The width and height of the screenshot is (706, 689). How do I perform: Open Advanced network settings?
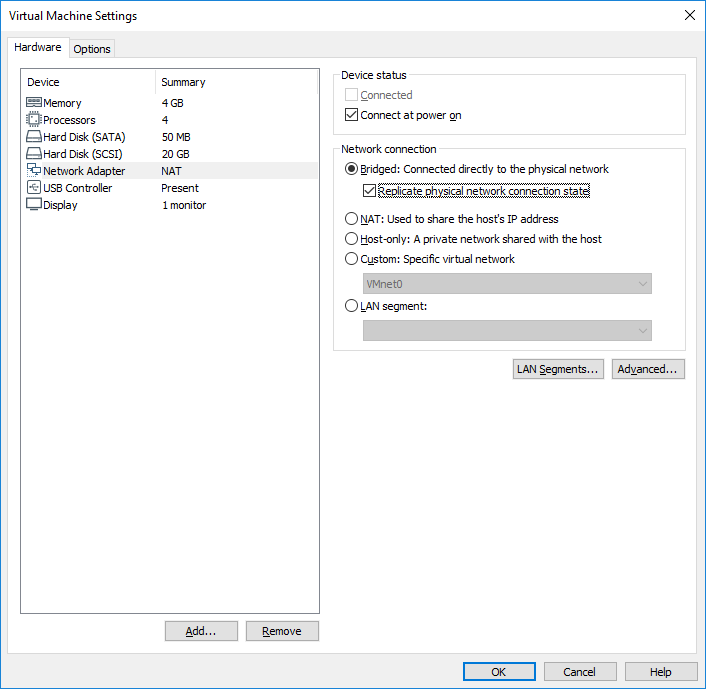point(647,369)
